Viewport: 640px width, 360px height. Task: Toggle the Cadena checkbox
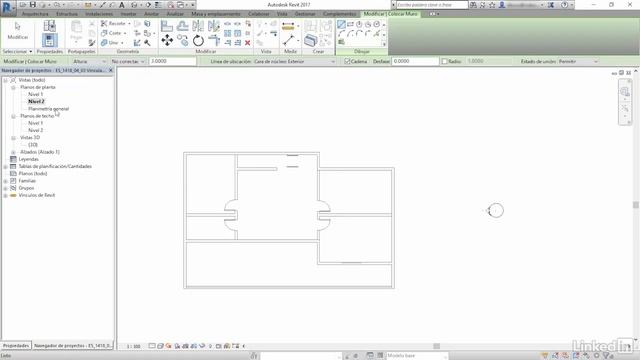pyautogui.click(x=347, y=61)
